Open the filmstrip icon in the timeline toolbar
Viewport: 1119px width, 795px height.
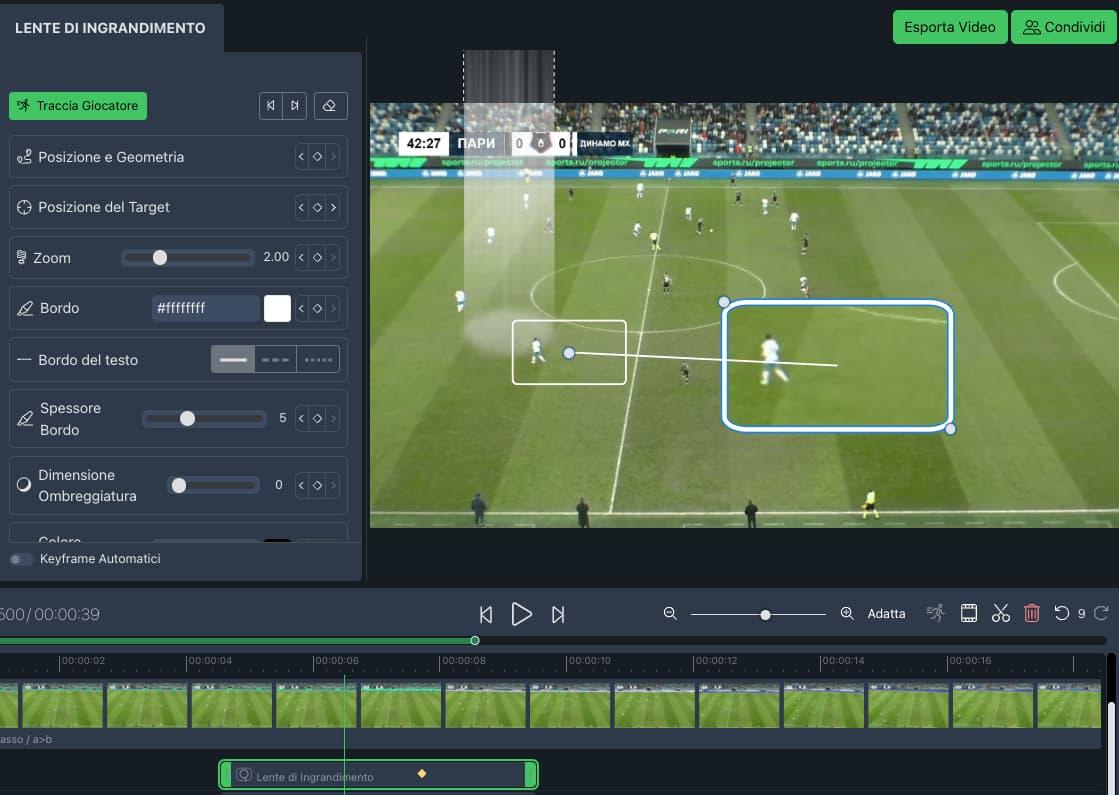click(968, 612)
